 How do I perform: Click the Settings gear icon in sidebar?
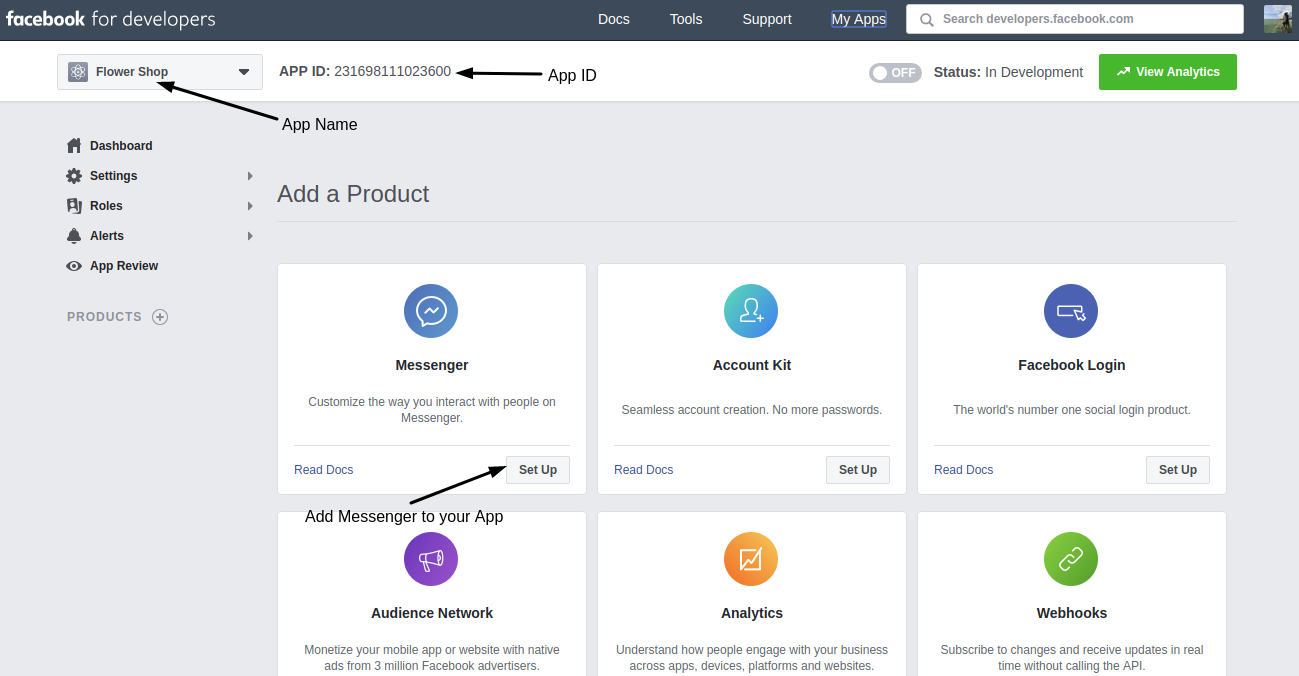(74, 176)
